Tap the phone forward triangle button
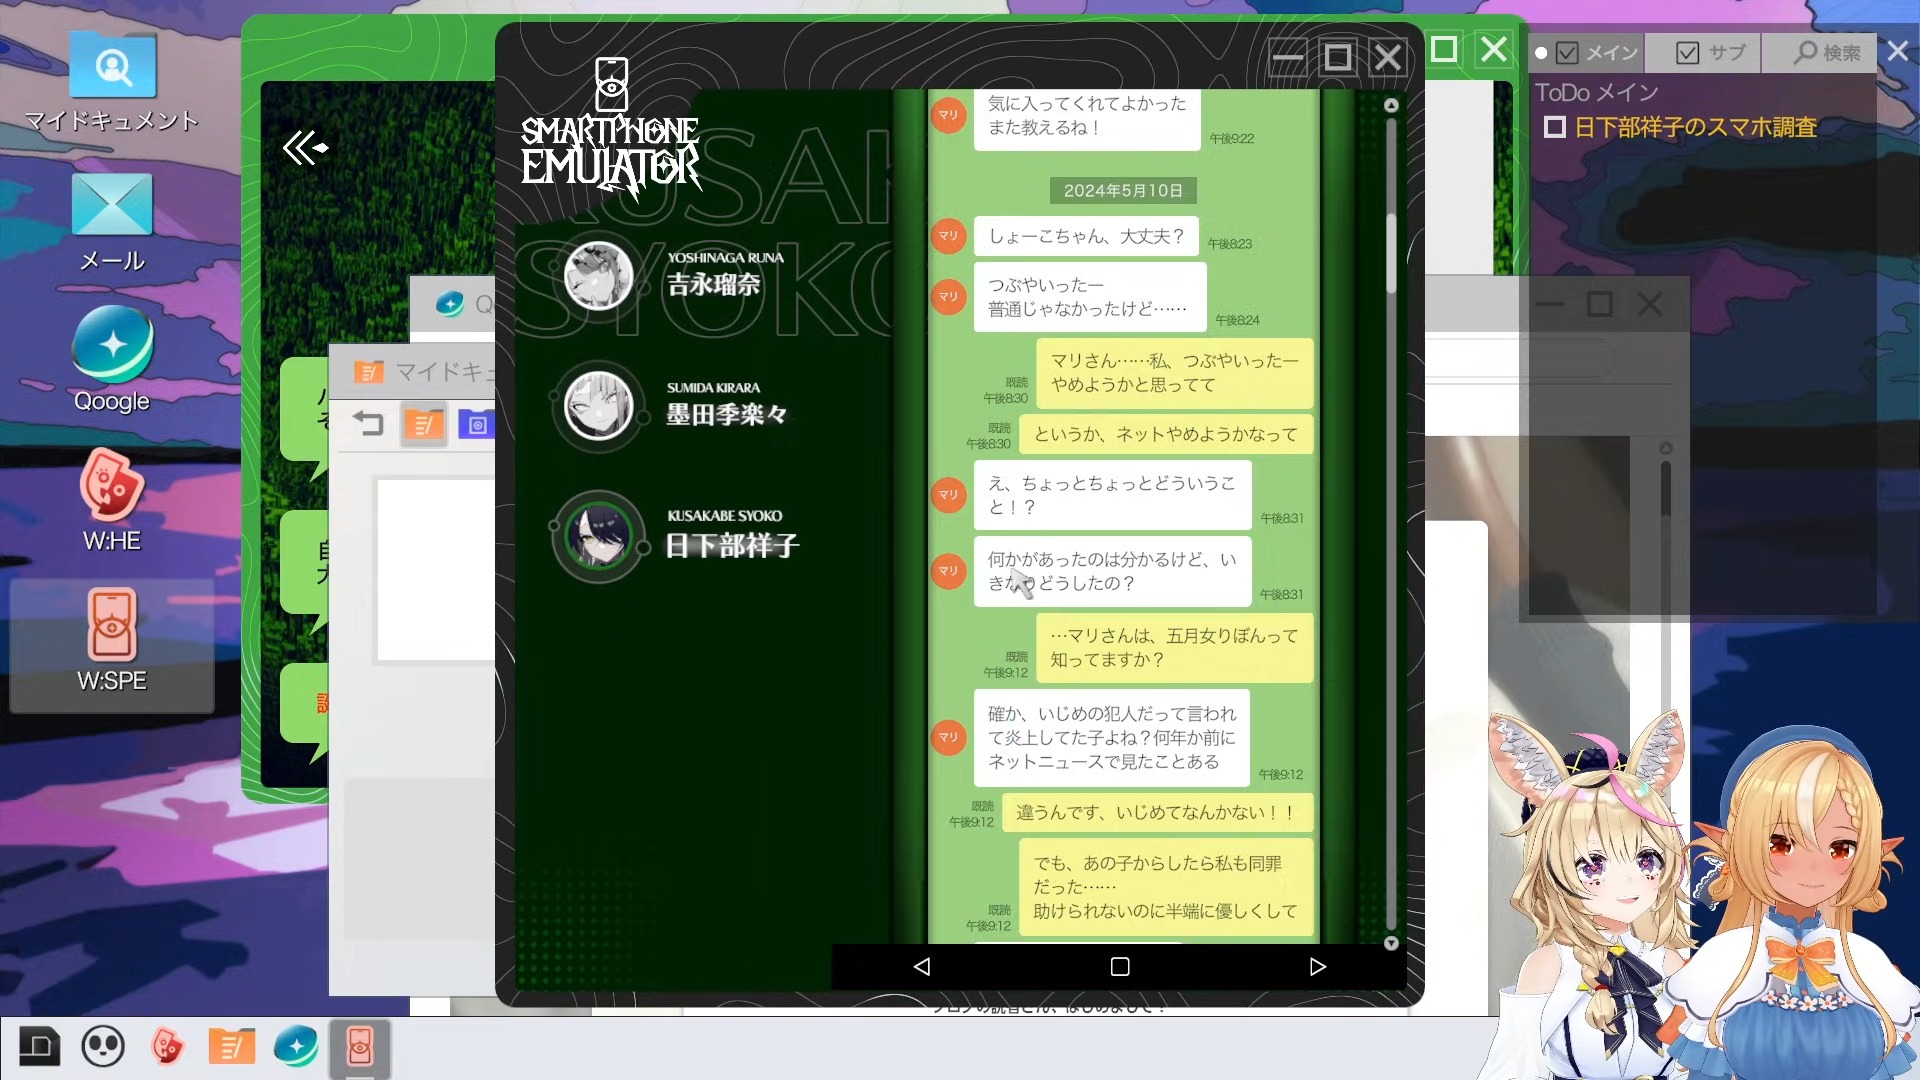Viewport: 1920px width, 1080px height. pyautogui.click(x=1317, y=966)
